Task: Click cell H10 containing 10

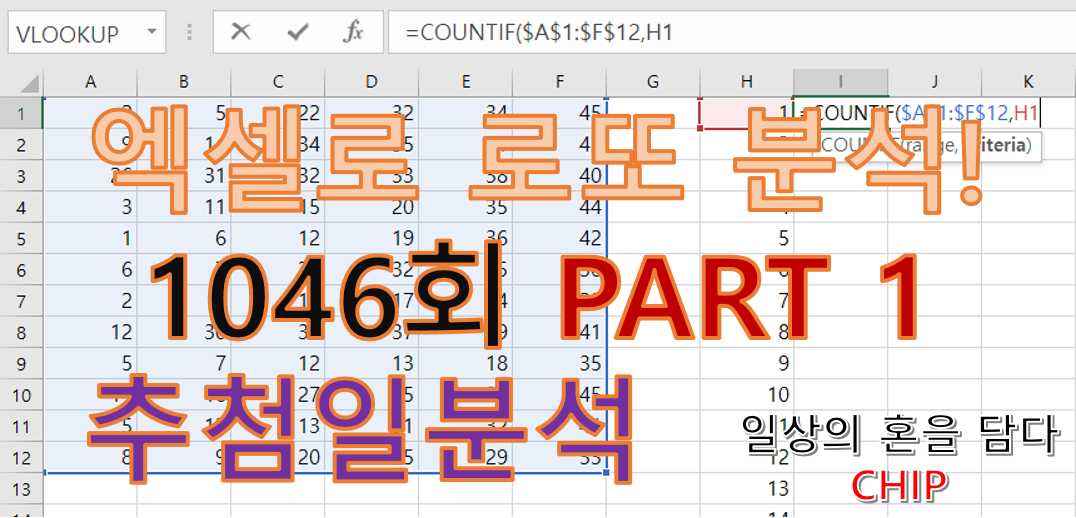Action: pyautogui.click(x=747, y=395)
